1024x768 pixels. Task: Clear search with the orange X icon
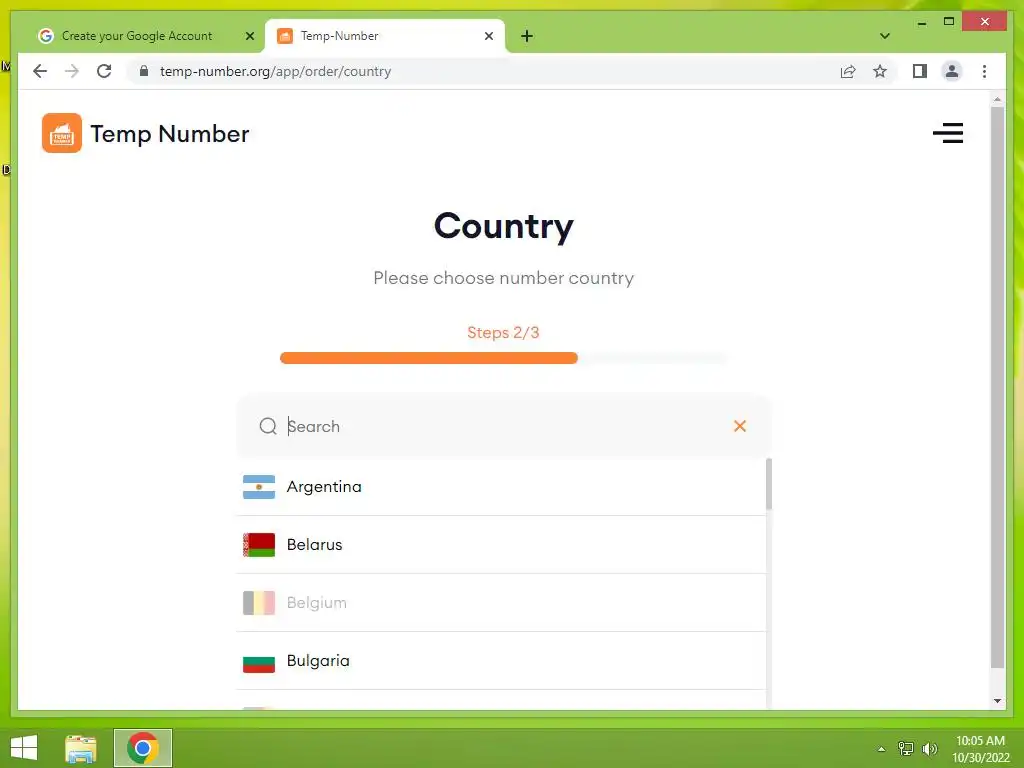pyautogui.click(x=739, y=426)
